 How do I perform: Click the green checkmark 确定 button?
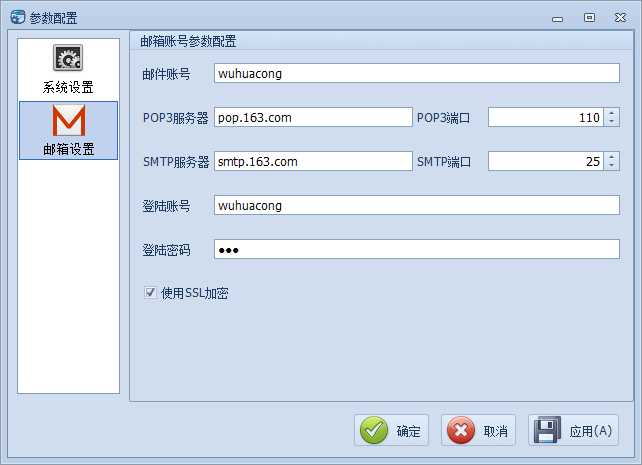pyautogui.click(x=391, y=430)
